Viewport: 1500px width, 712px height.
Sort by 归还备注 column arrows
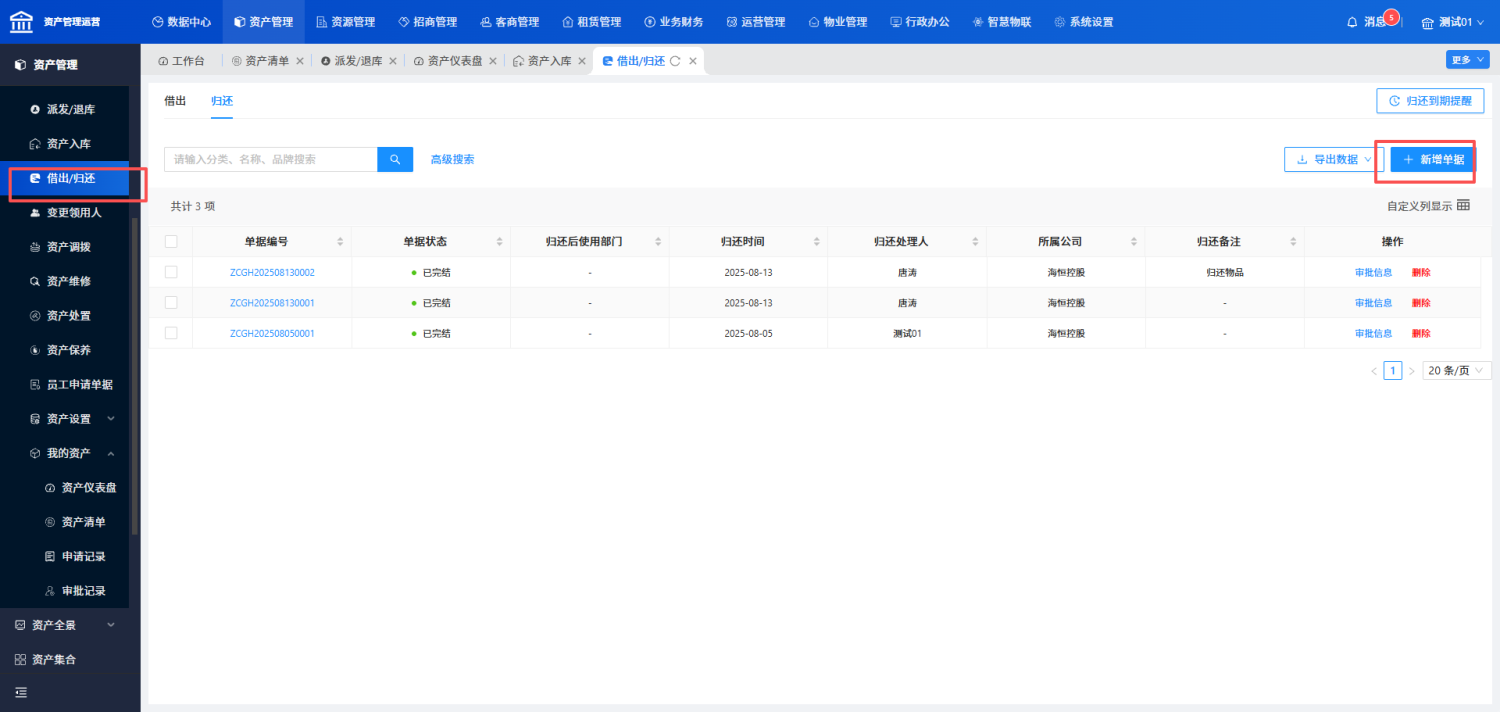pos(1293,242)
